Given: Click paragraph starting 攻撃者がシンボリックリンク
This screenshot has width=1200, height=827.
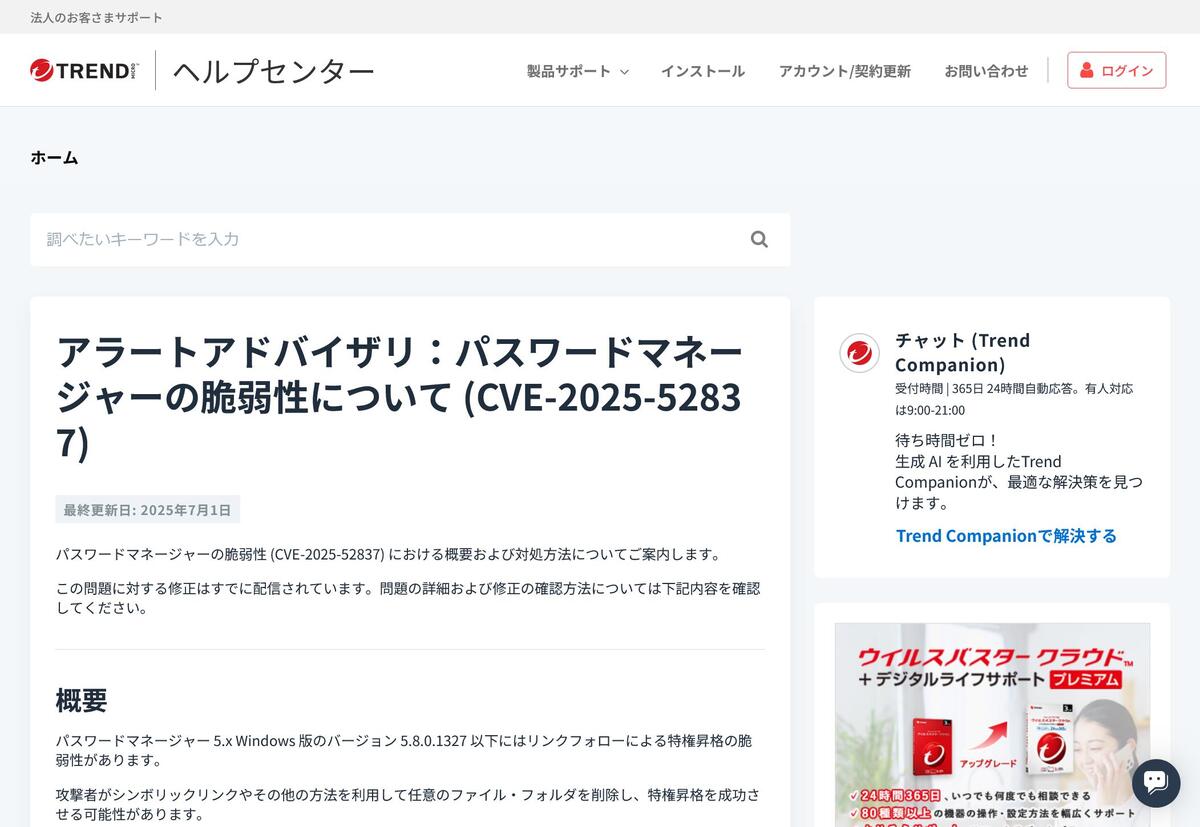Looking at the screenshot, I should (407, 804).
